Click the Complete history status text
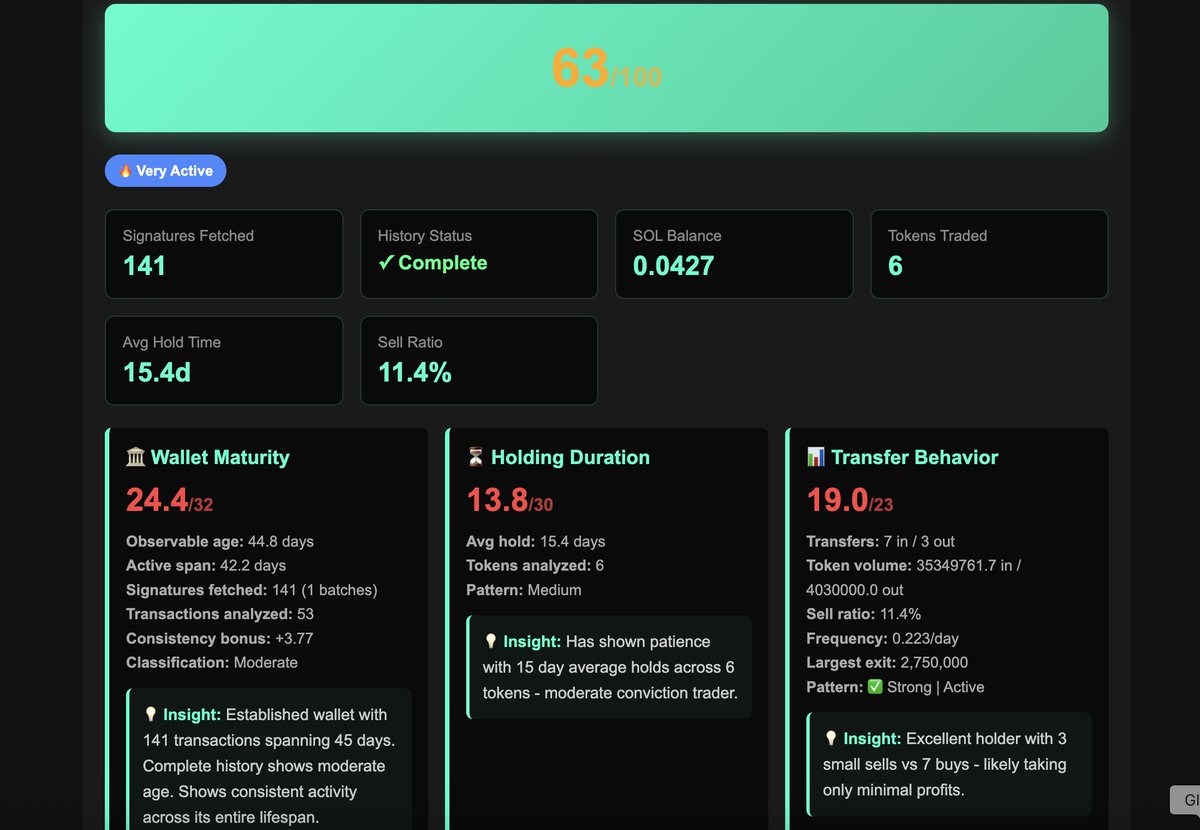Viewport: 1200px width, 830px height. (x=433, y=263)
